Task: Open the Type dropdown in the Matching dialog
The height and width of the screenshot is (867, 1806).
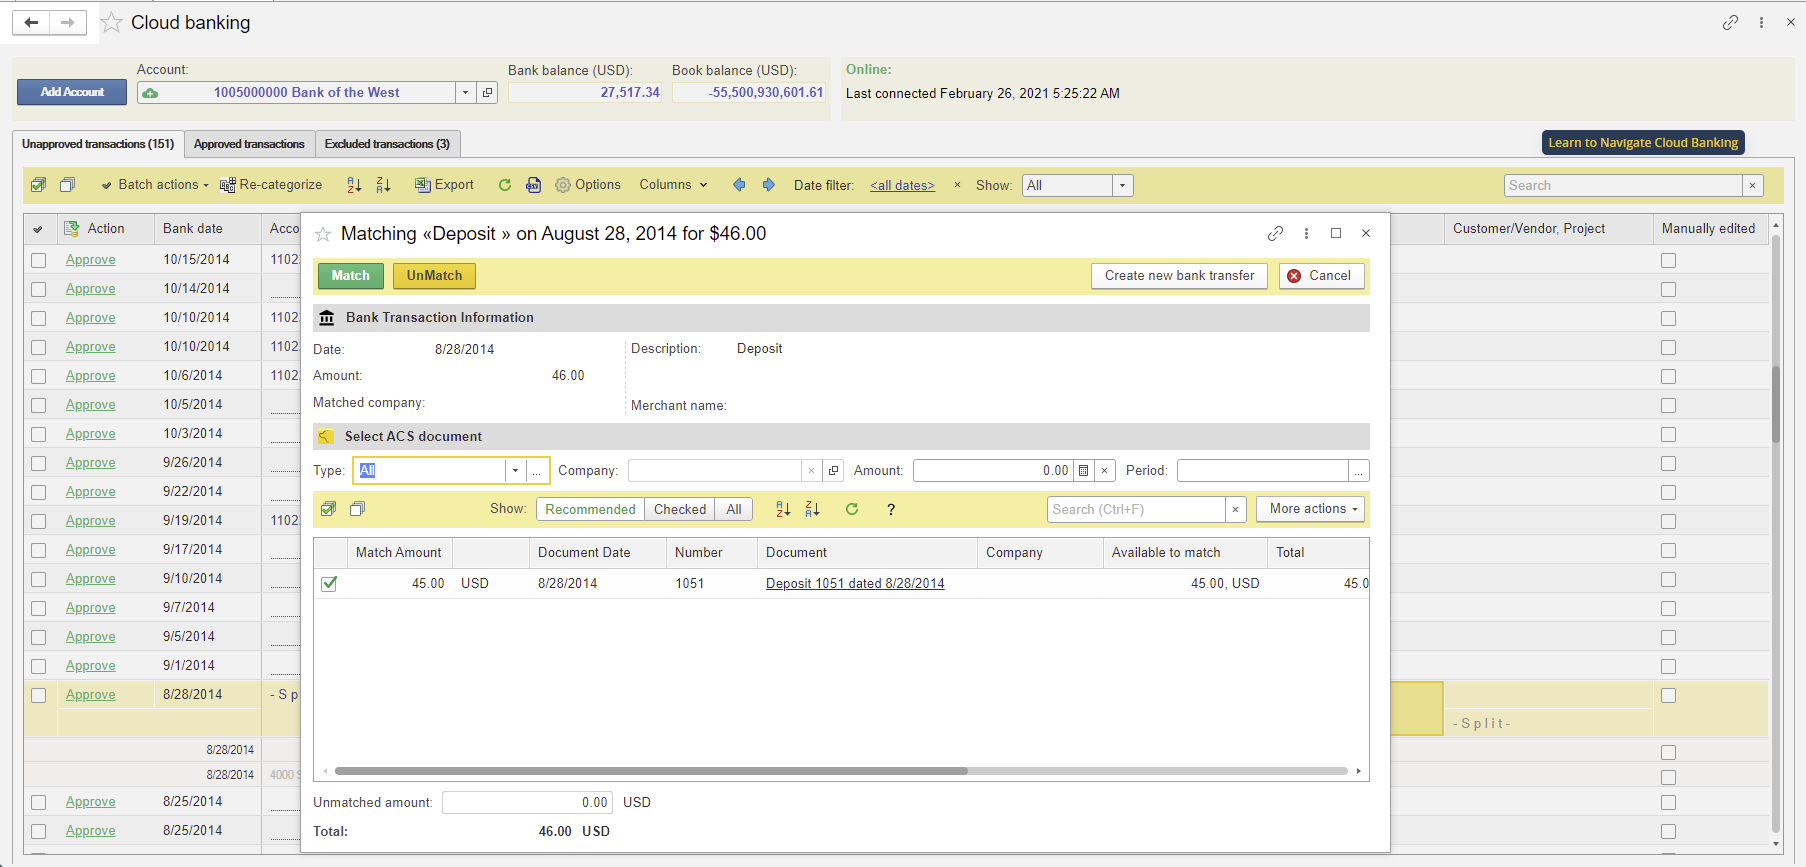Action: 515,471
